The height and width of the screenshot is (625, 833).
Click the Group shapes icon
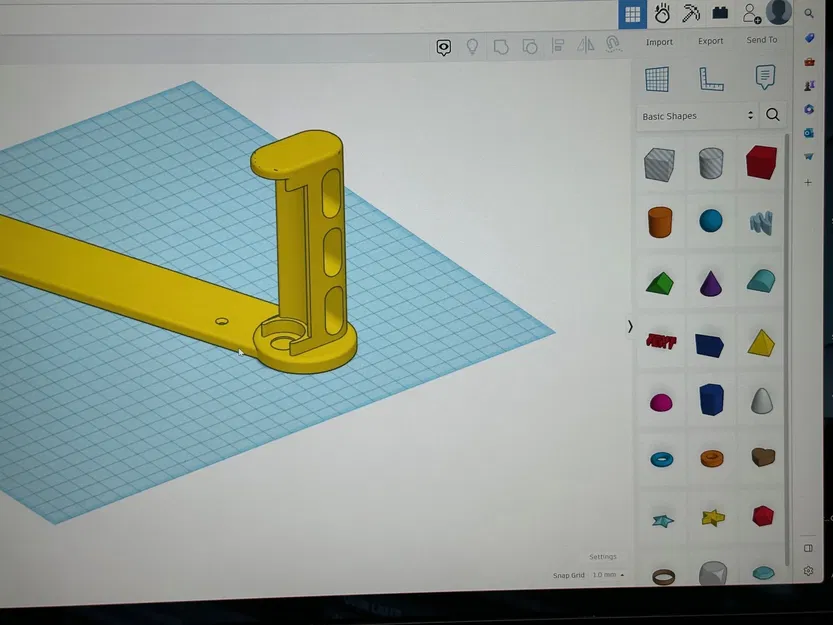click(501, 47)
